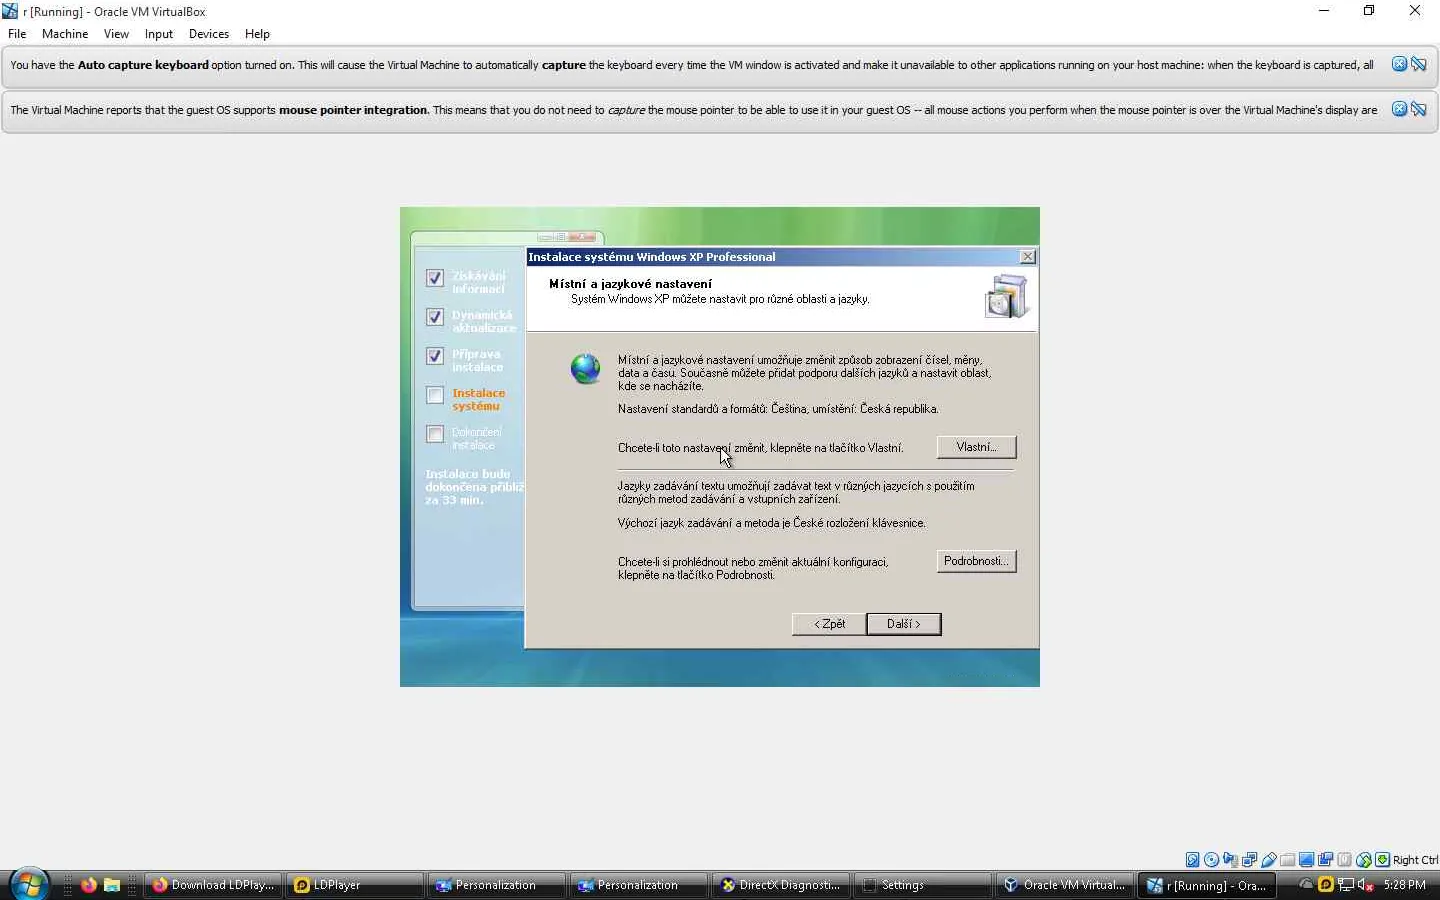Suppress the mouse pointer integration message permanently
The width and height of the screenshot is (1440, 900).
click(x=1418, y=109)
